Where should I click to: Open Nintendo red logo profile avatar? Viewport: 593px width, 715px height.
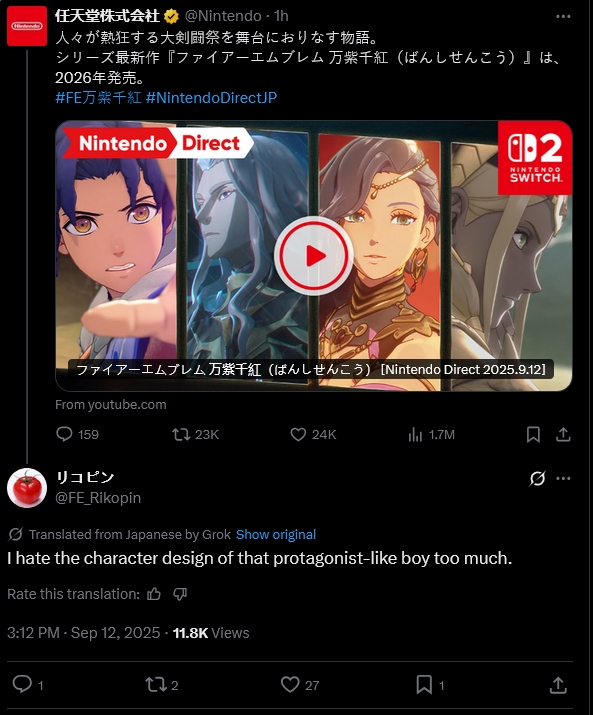(x=27, y=26)
